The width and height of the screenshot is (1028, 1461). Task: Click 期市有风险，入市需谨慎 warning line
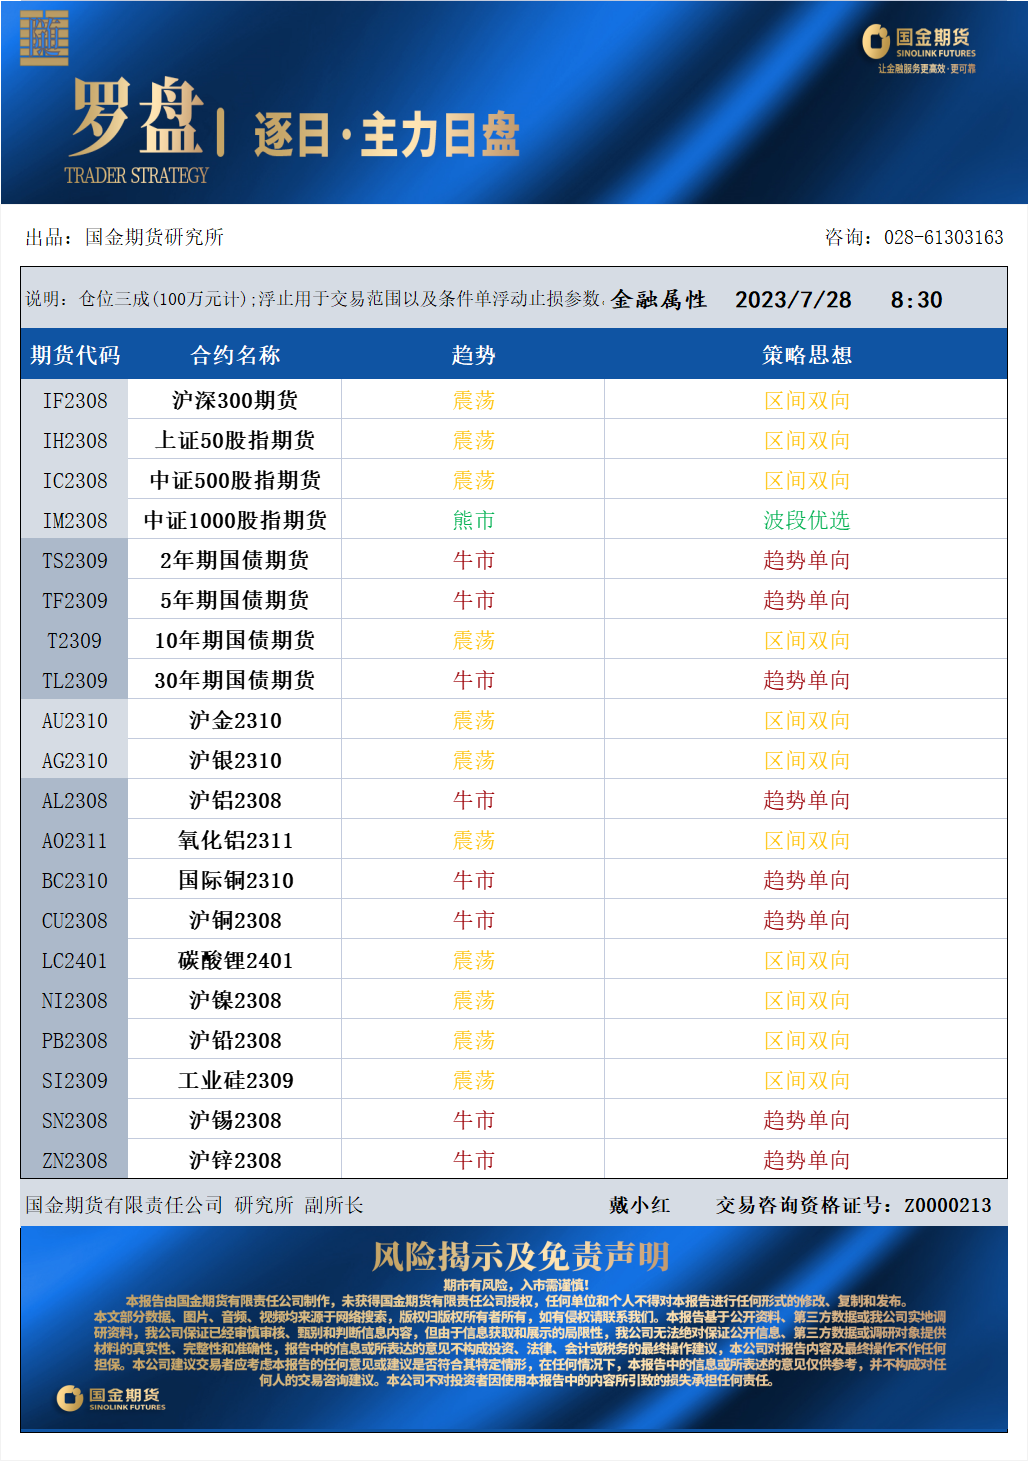coord(516,1285)
